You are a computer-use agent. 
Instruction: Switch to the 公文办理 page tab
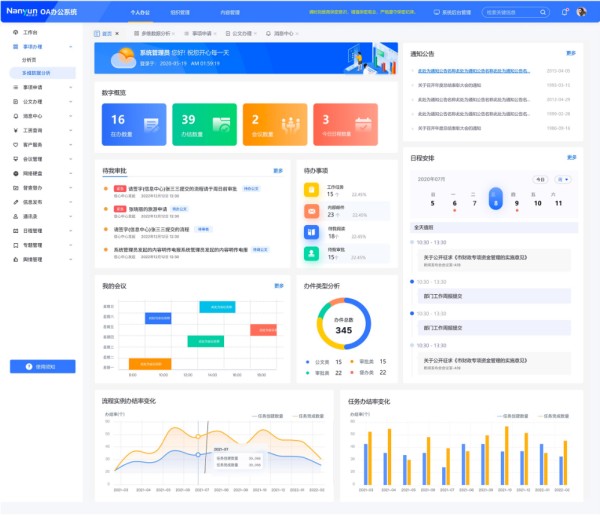pyautogui.click(x=241, y=34)
